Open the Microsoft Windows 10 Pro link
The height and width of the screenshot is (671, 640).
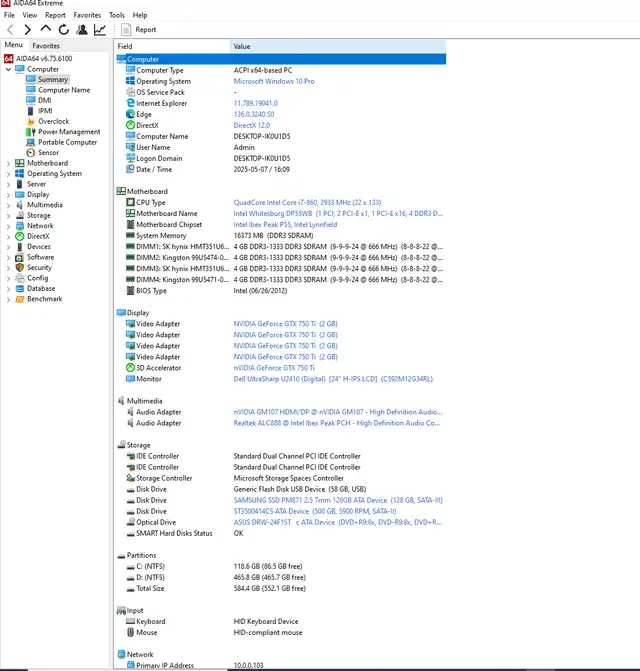pos(274,81)
